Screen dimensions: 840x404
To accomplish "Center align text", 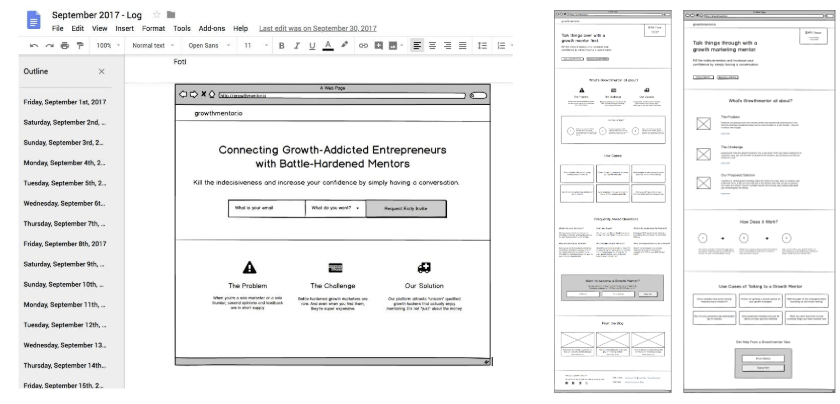I will pos(432,46).
